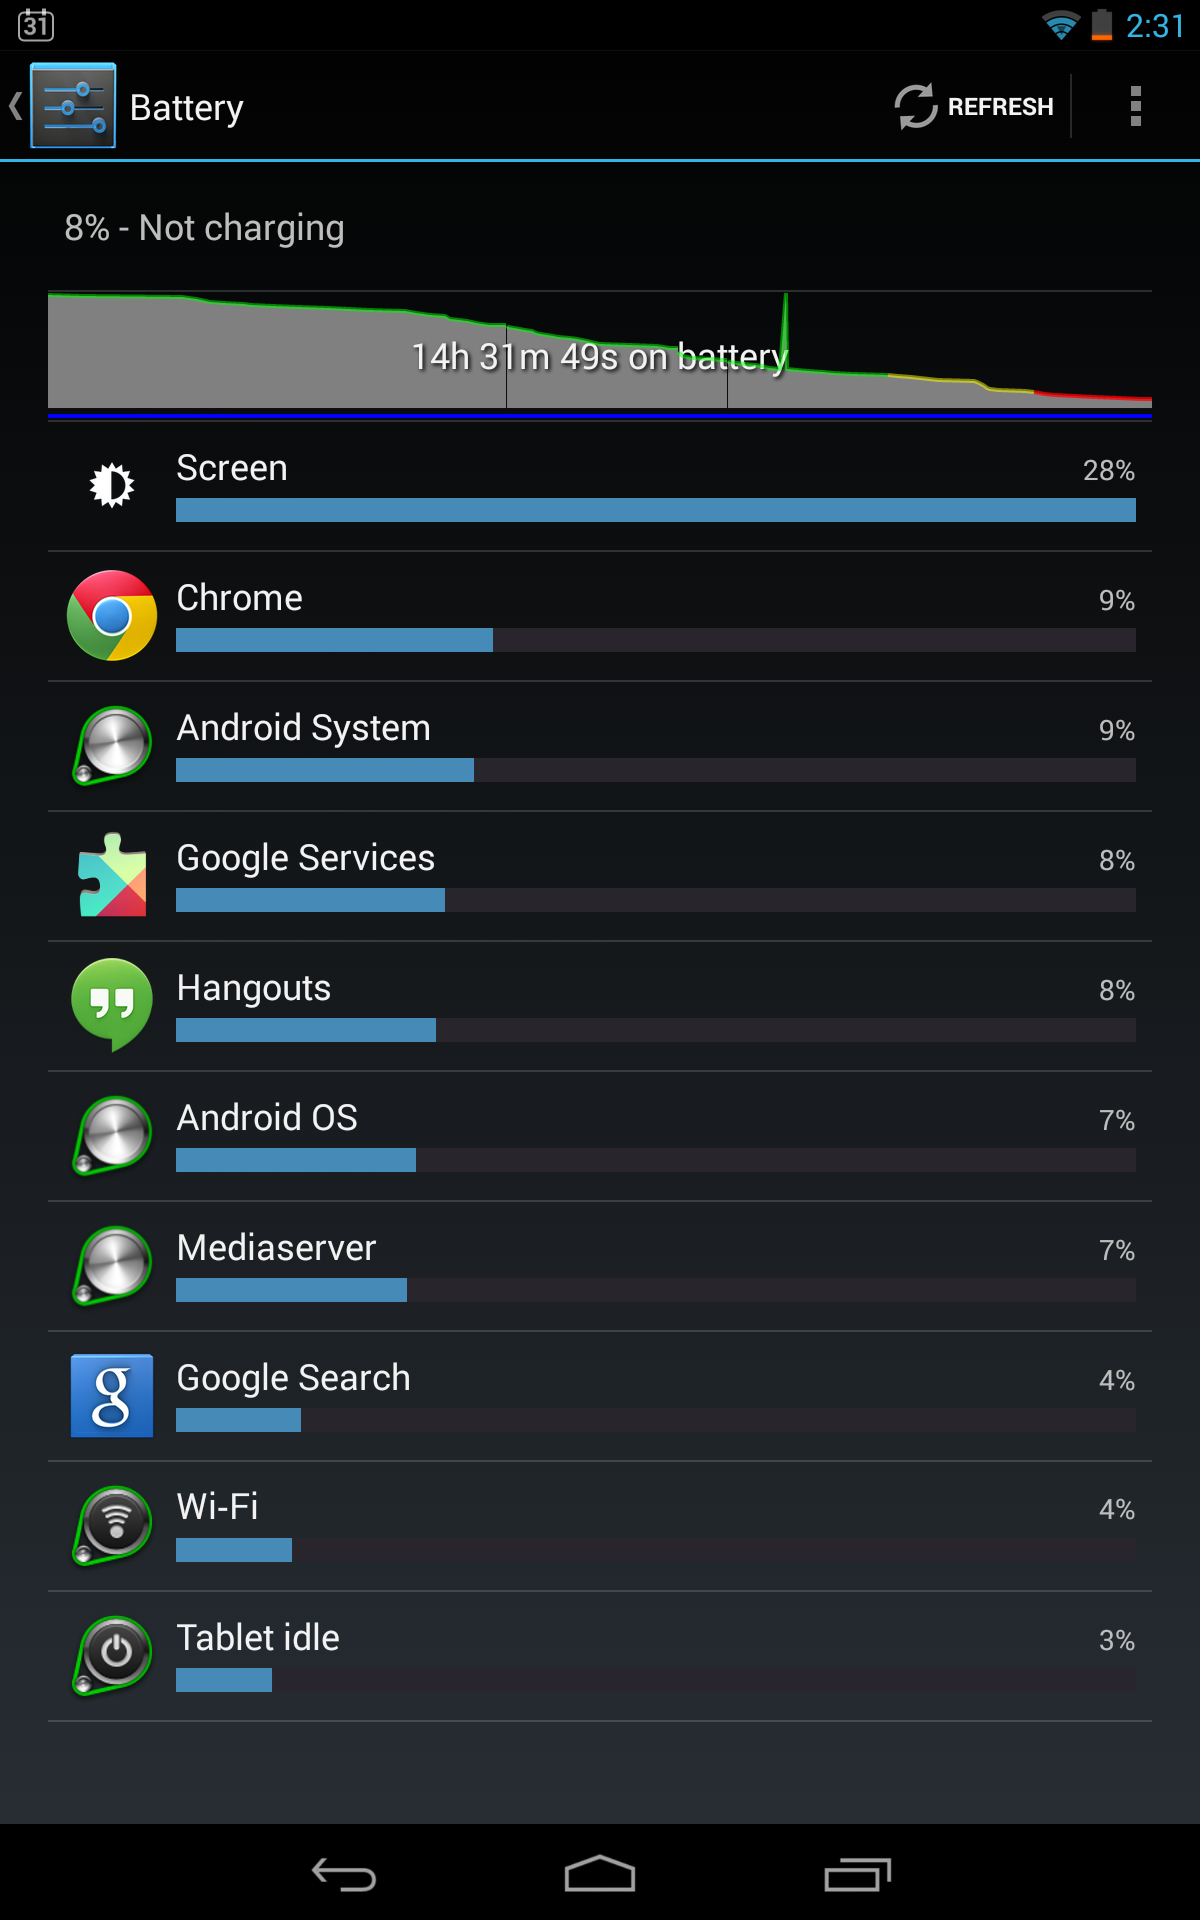The image size is (1200, 1920).
Task: Open the Android OS usage details
Action: point(600,1136)
